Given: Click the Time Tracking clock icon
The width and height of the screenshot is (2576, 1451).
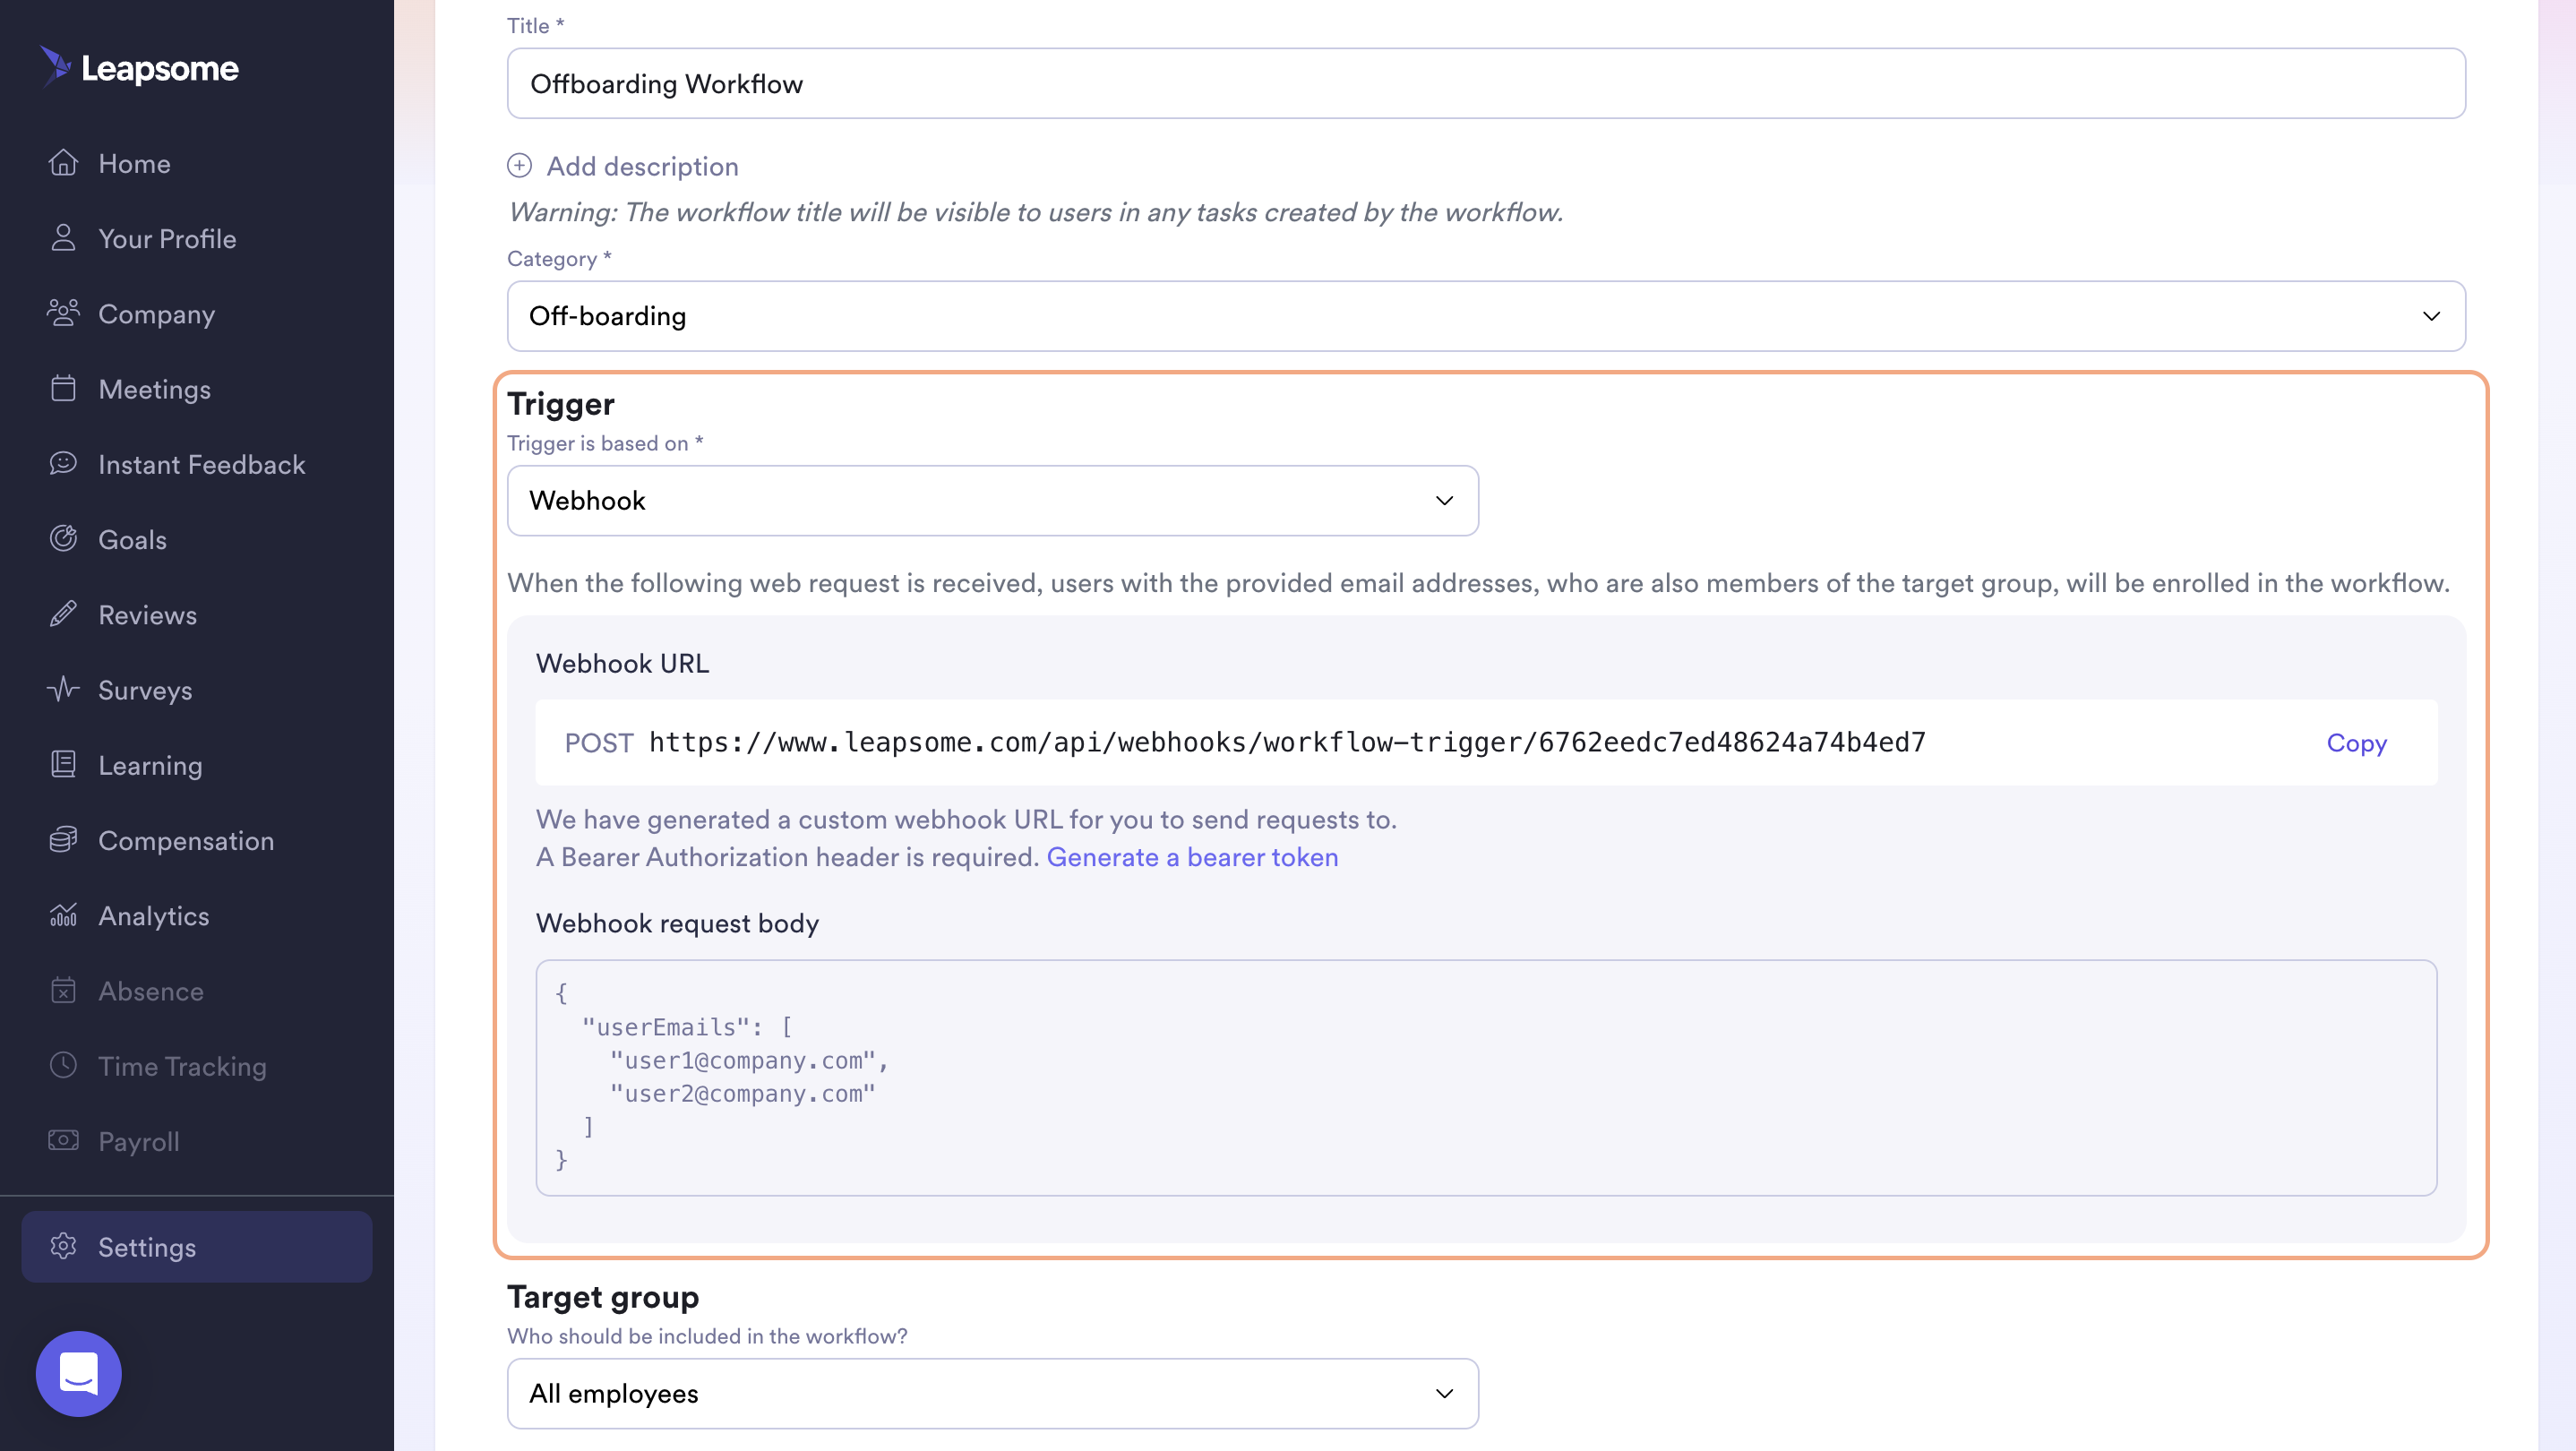Looking at the screenshot, I should click(x=63, y=1065).
